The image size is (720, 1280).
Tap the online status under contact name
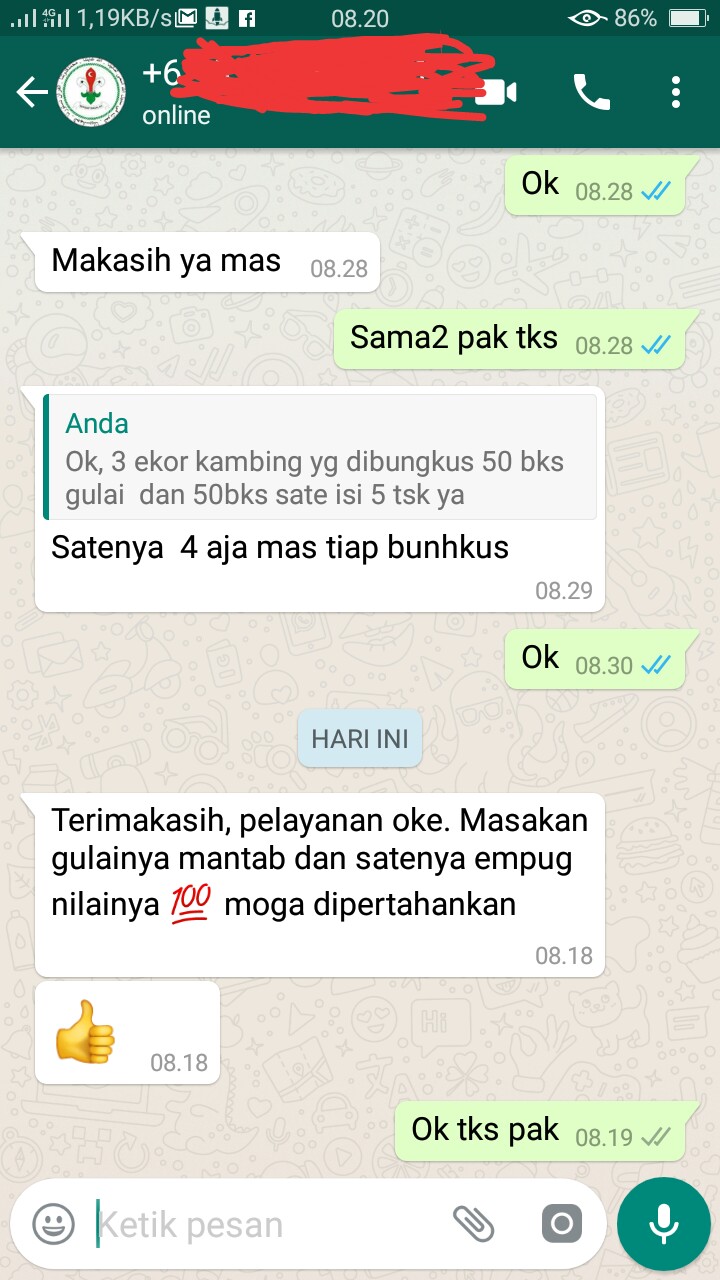point(176,115)
